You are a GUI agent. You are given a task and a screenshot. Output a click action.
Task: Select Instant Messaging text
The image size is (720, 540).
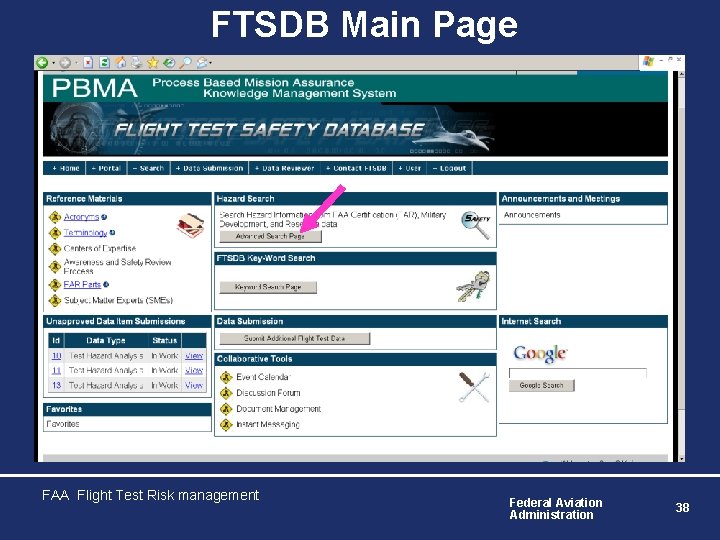[x=268, y=424]
